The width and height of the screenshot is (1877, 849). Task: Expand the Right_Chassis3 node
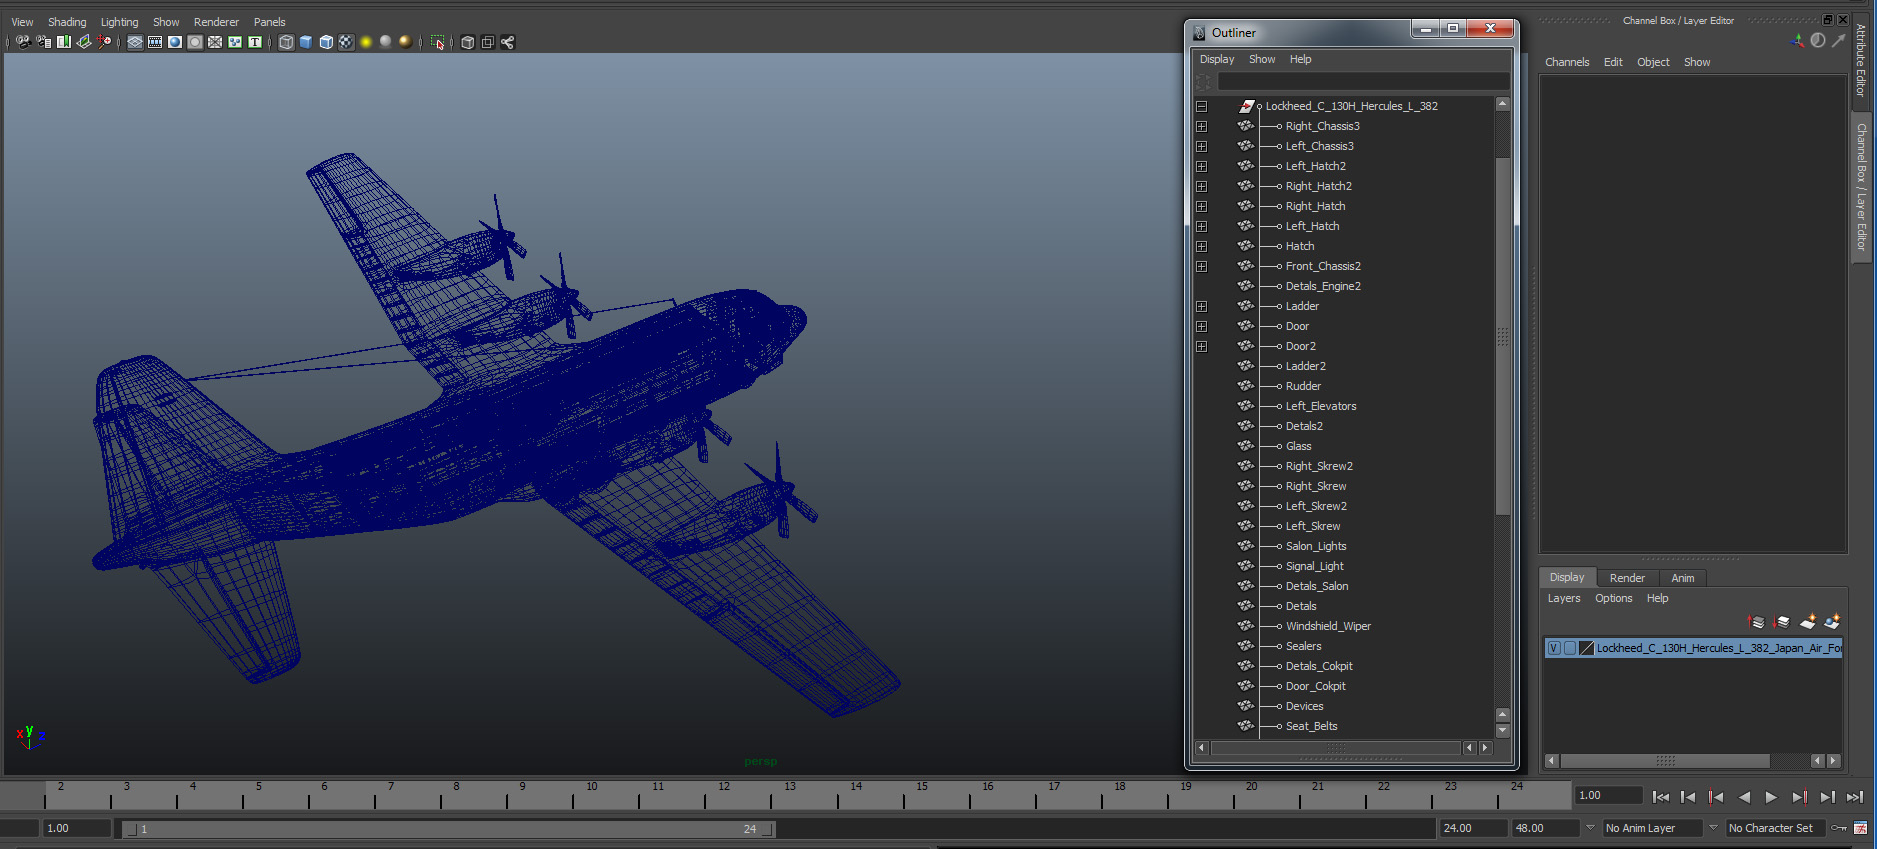pyautogui.click(x=1201, y=126)
